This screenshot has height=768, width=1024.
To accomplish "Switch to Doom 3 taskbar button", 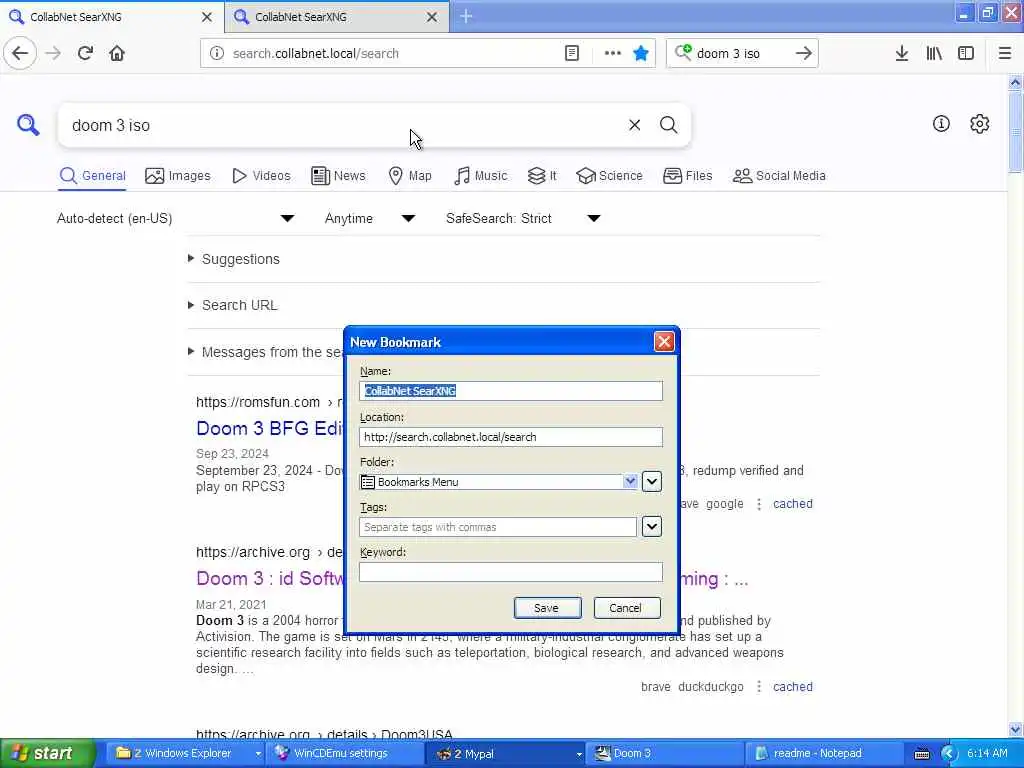I will click(665, 753).
